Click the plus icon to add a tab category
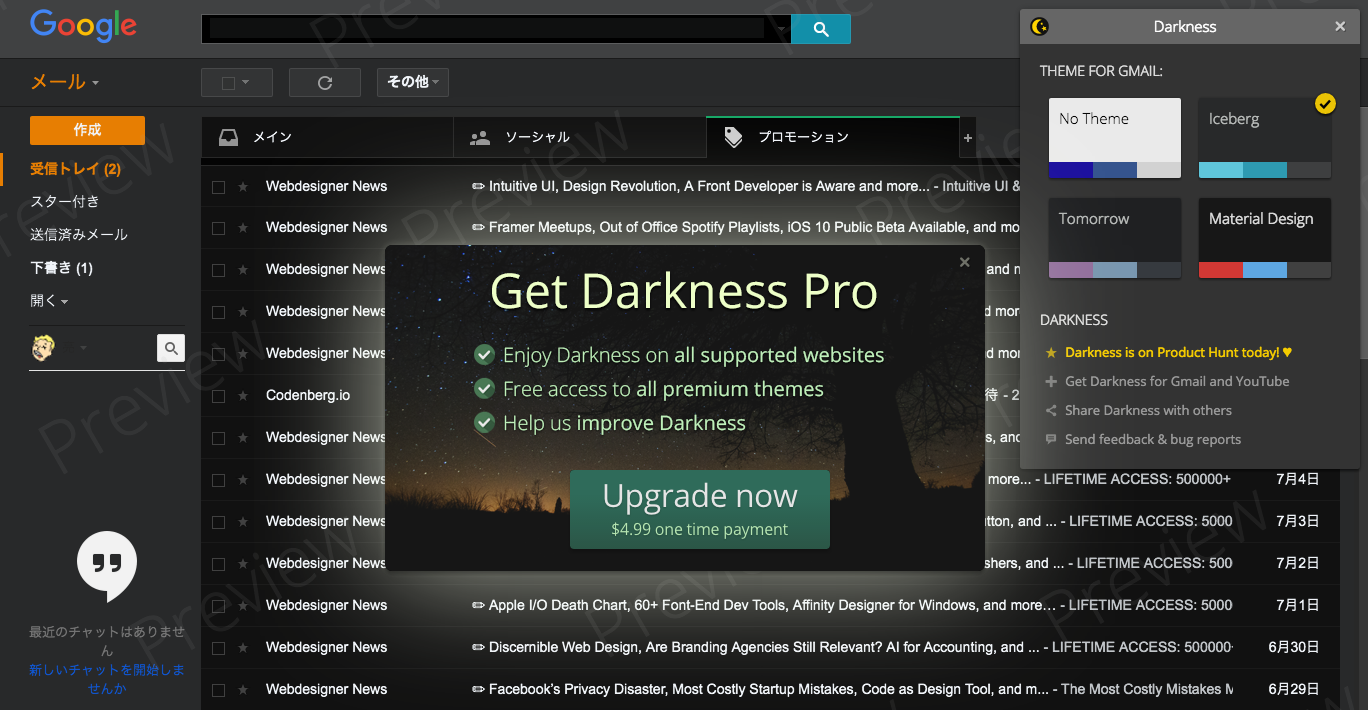1368x710 pixels. coord(968,136)
